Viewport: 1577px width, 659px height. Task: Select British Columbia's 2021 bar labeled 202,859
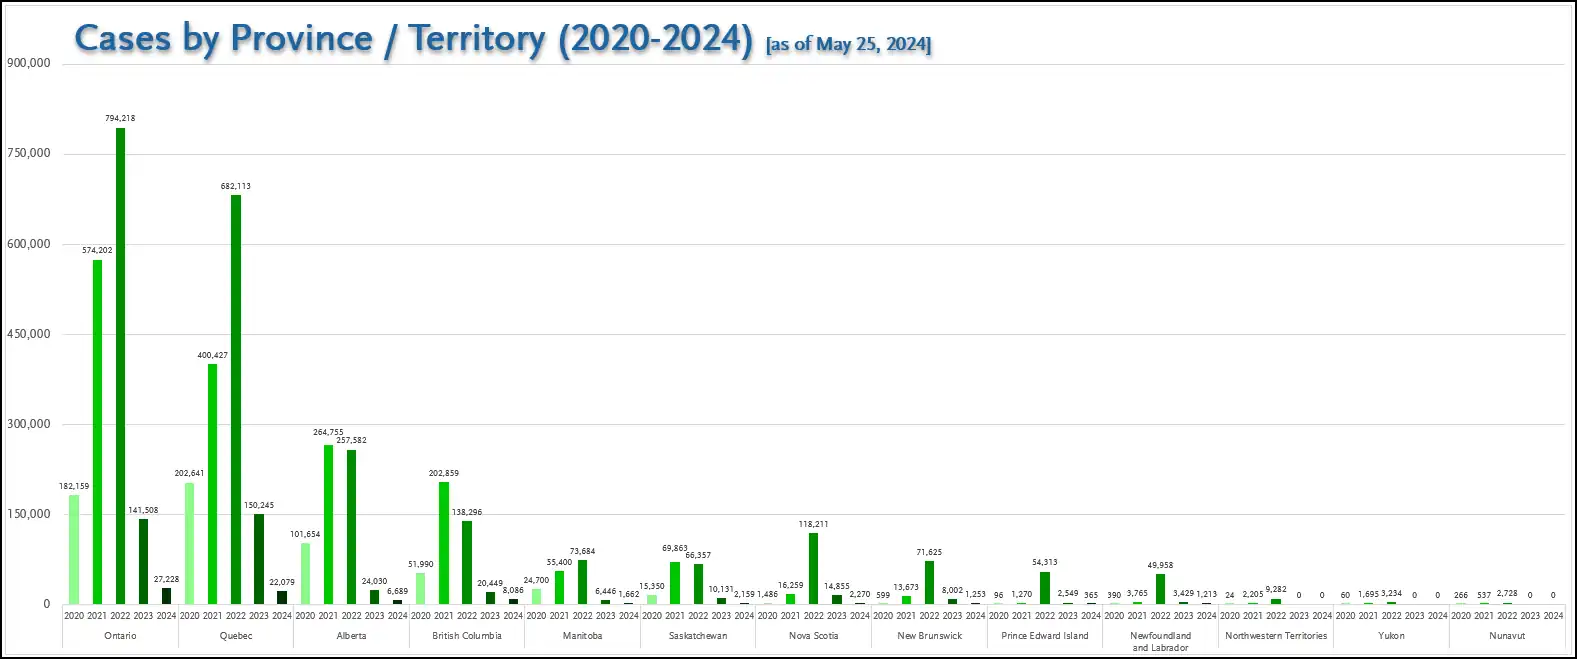[444, 543]
